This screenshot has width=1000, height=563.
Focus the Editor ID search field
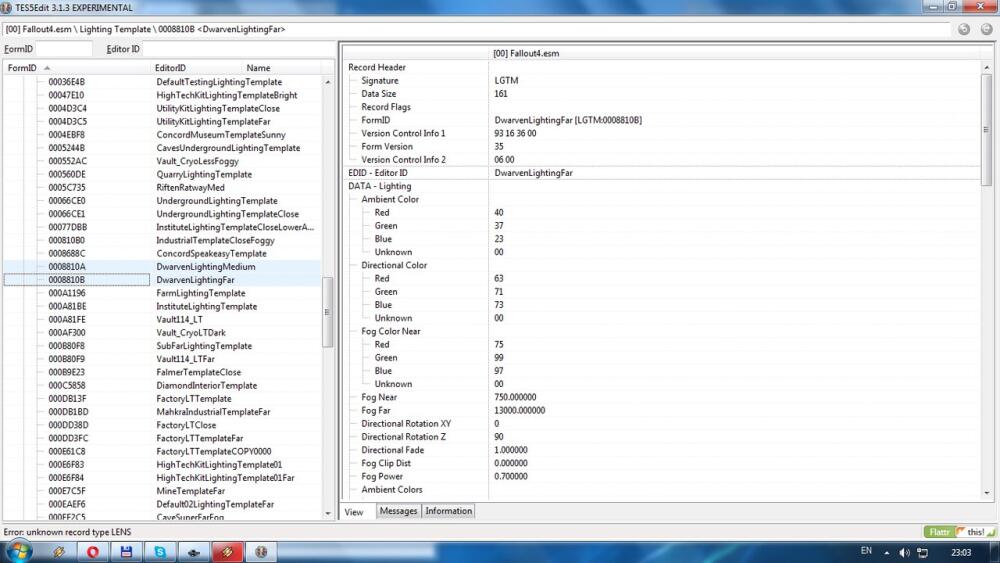pos(239,48)
